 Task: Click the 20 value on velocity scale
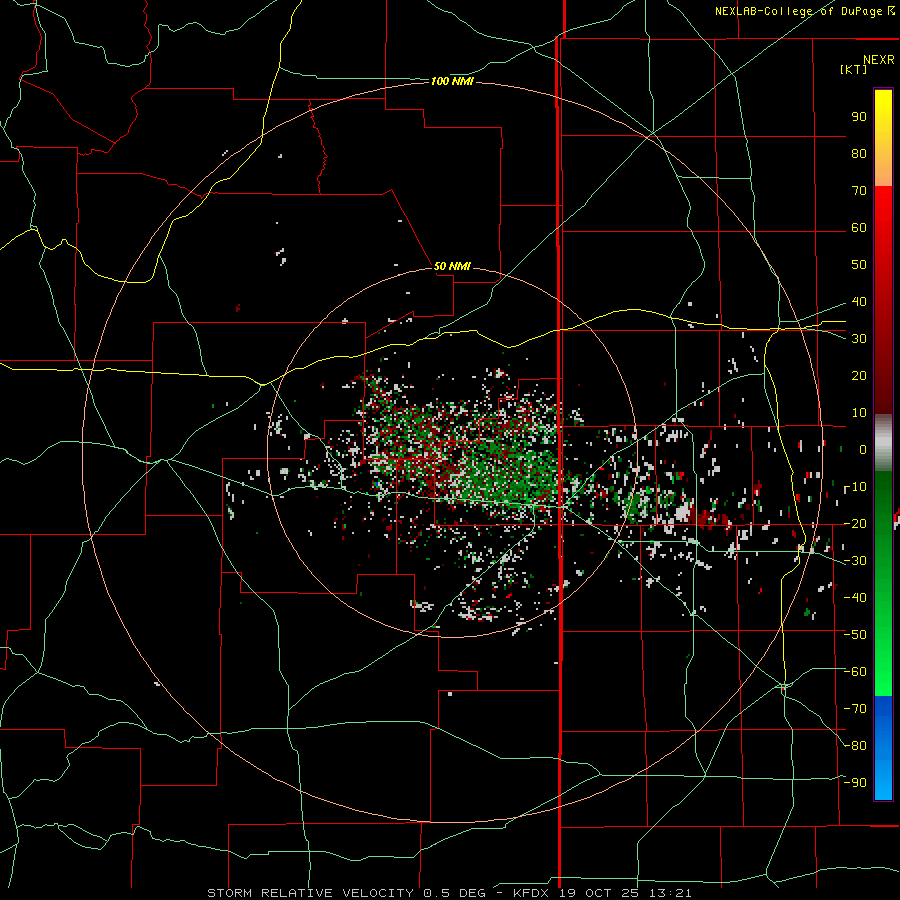pos(859,376)
